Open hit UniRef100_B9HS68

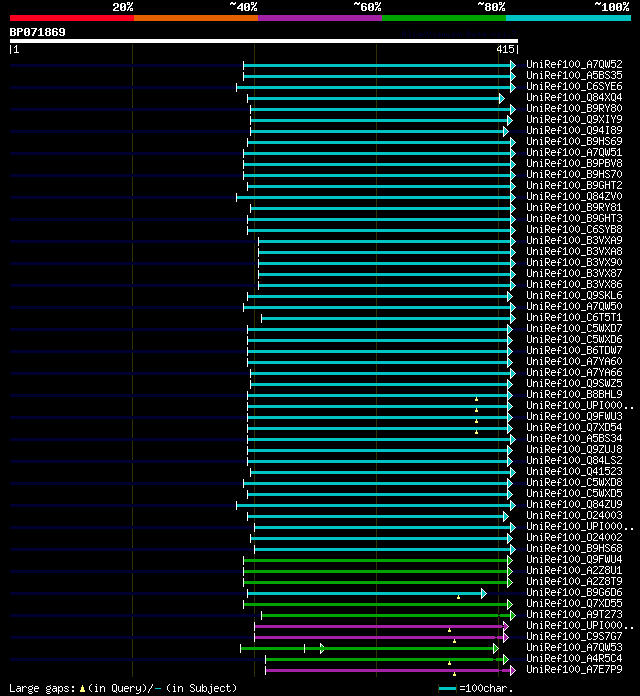[574, 549]
